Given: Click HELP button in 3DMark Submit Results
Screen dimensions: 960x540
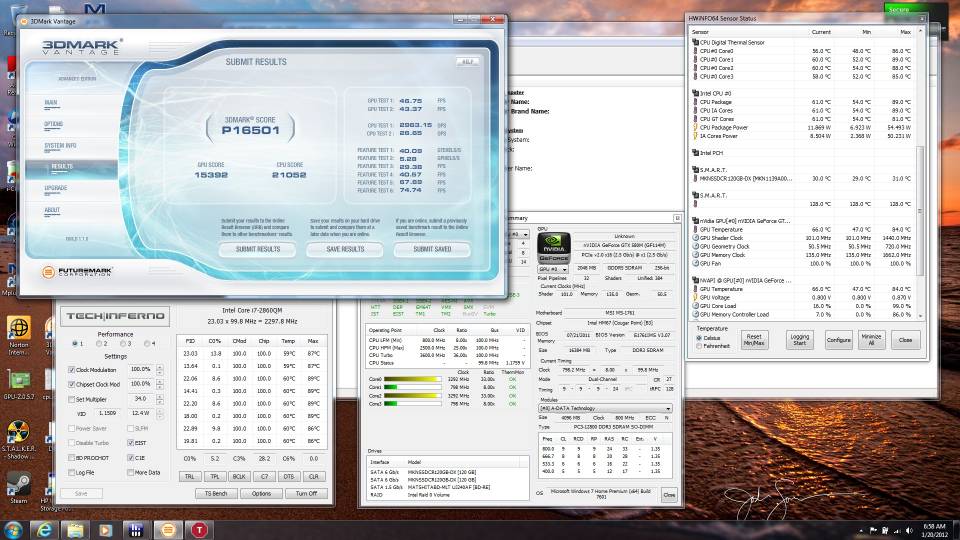Looking at the screenshot, I should pyautogui.click(x=467, y=62).
